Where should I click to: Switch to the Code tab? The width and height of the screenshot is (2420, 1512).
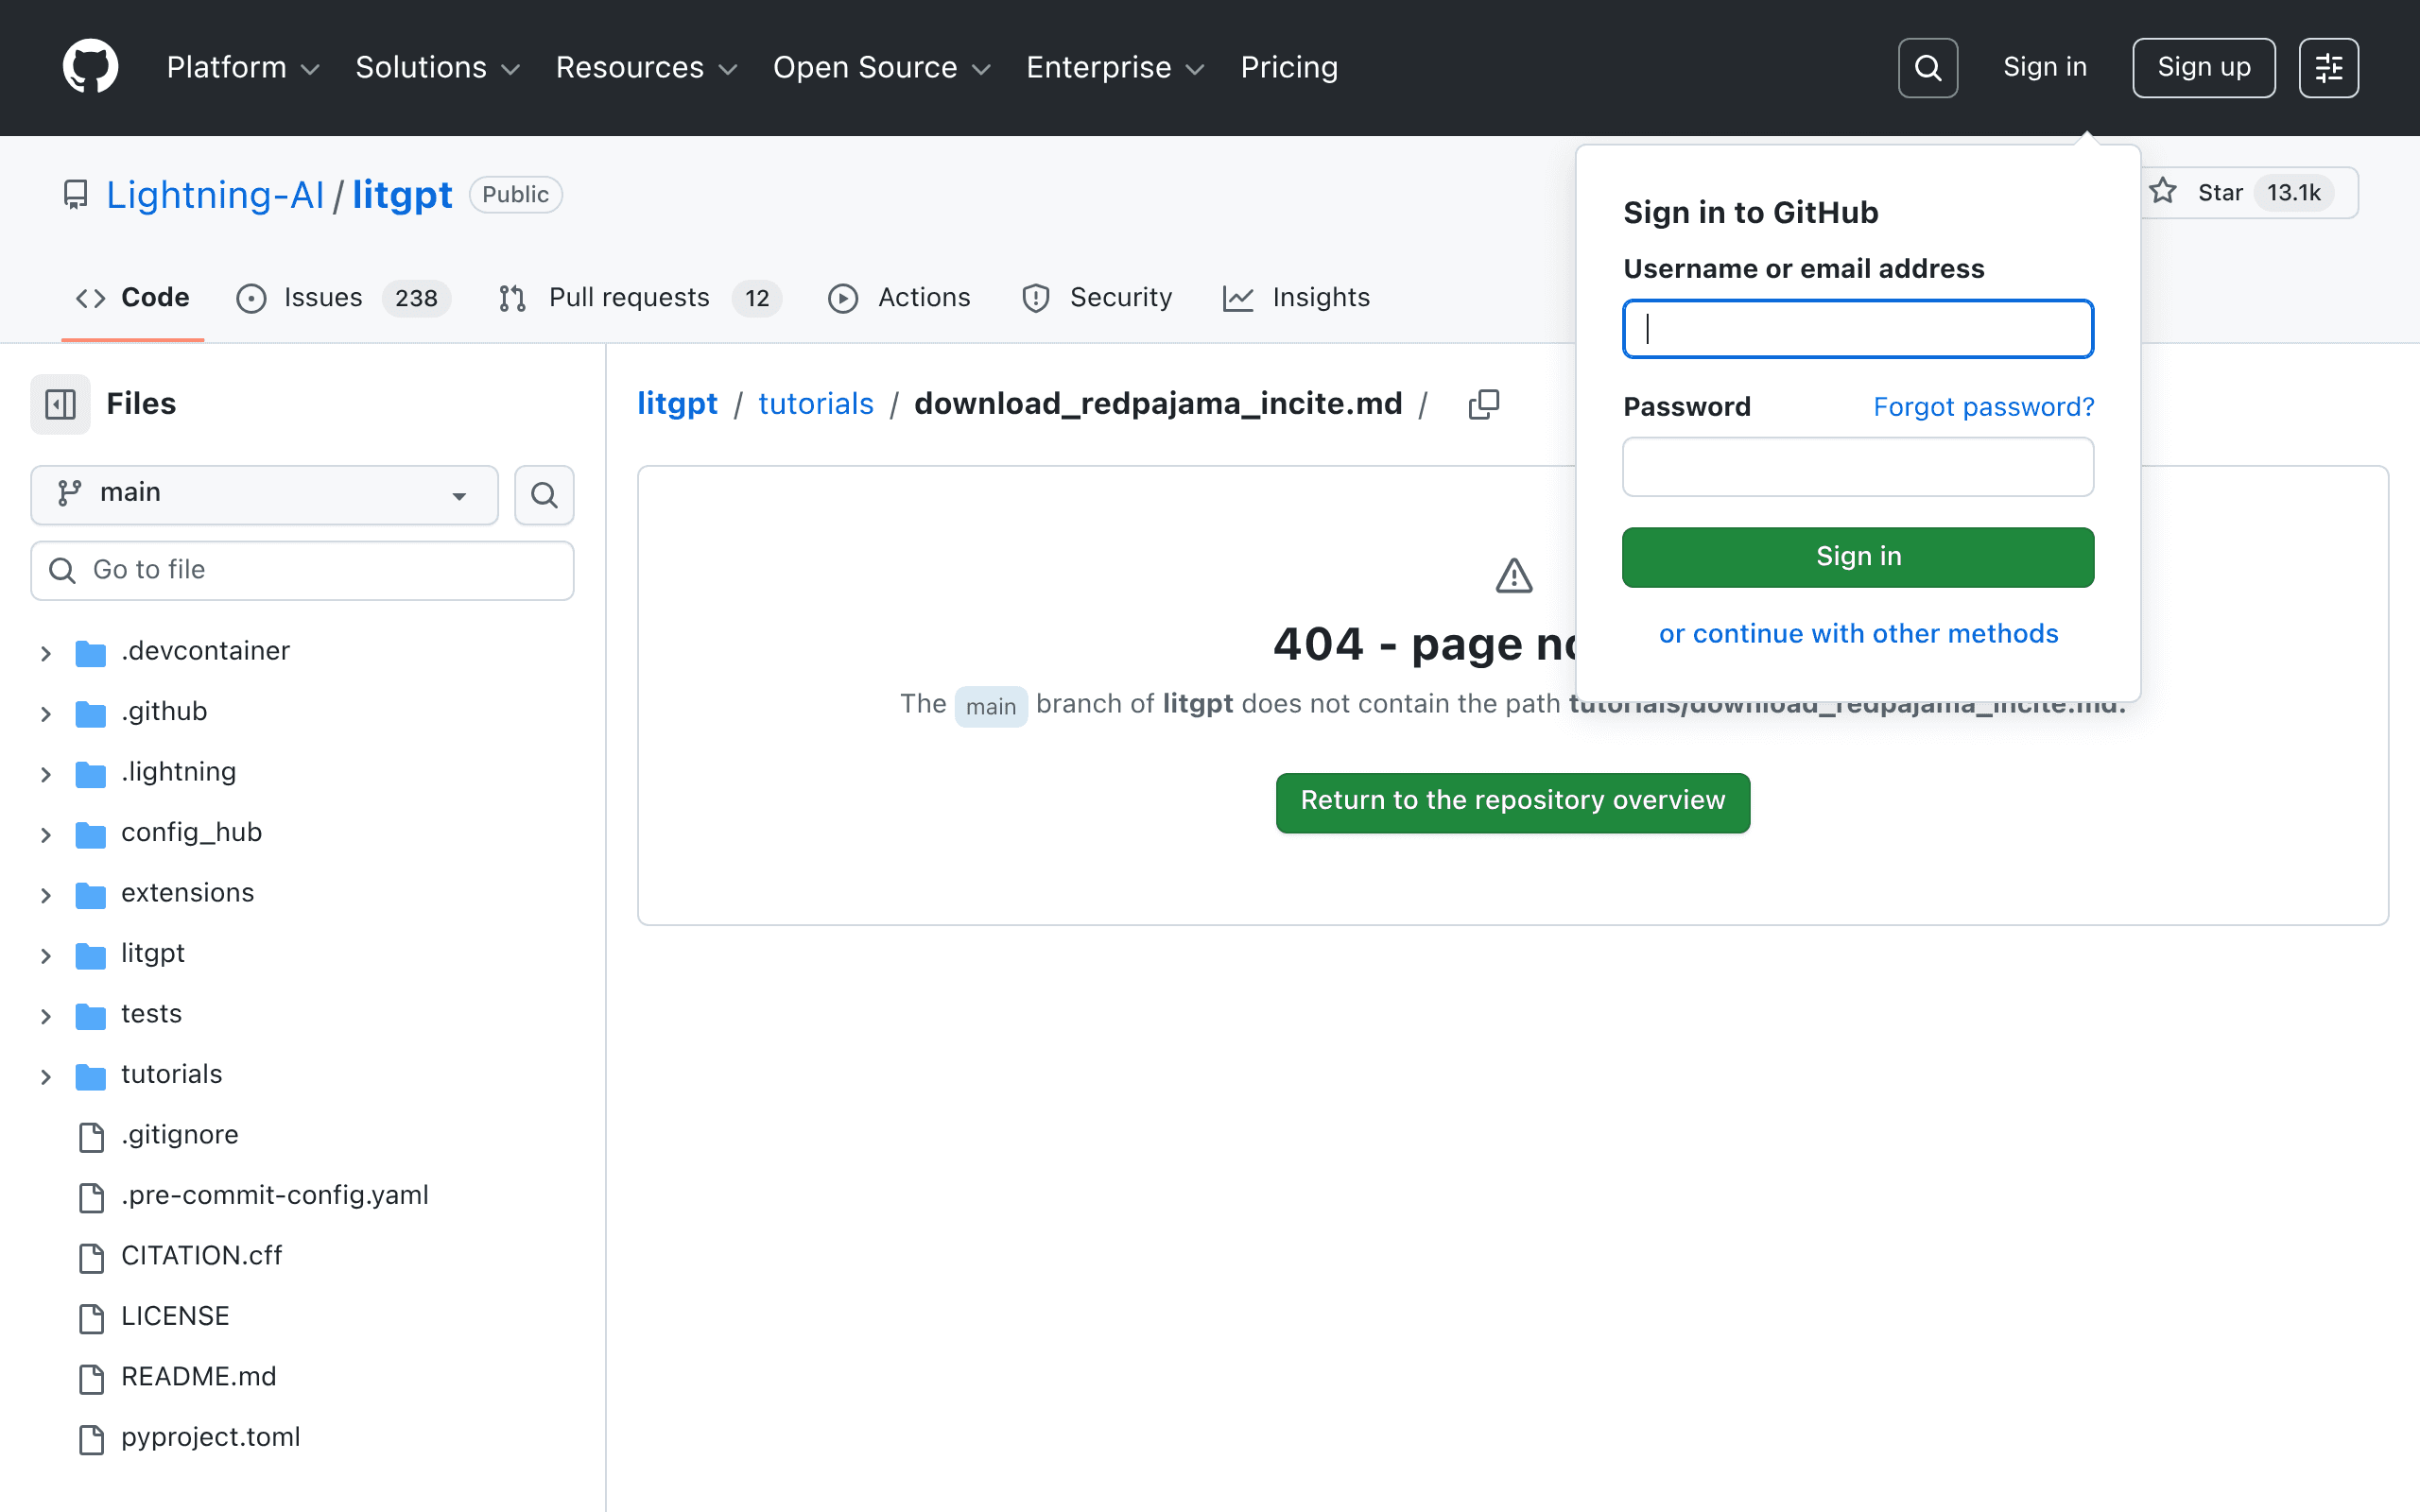coord(133,297)
